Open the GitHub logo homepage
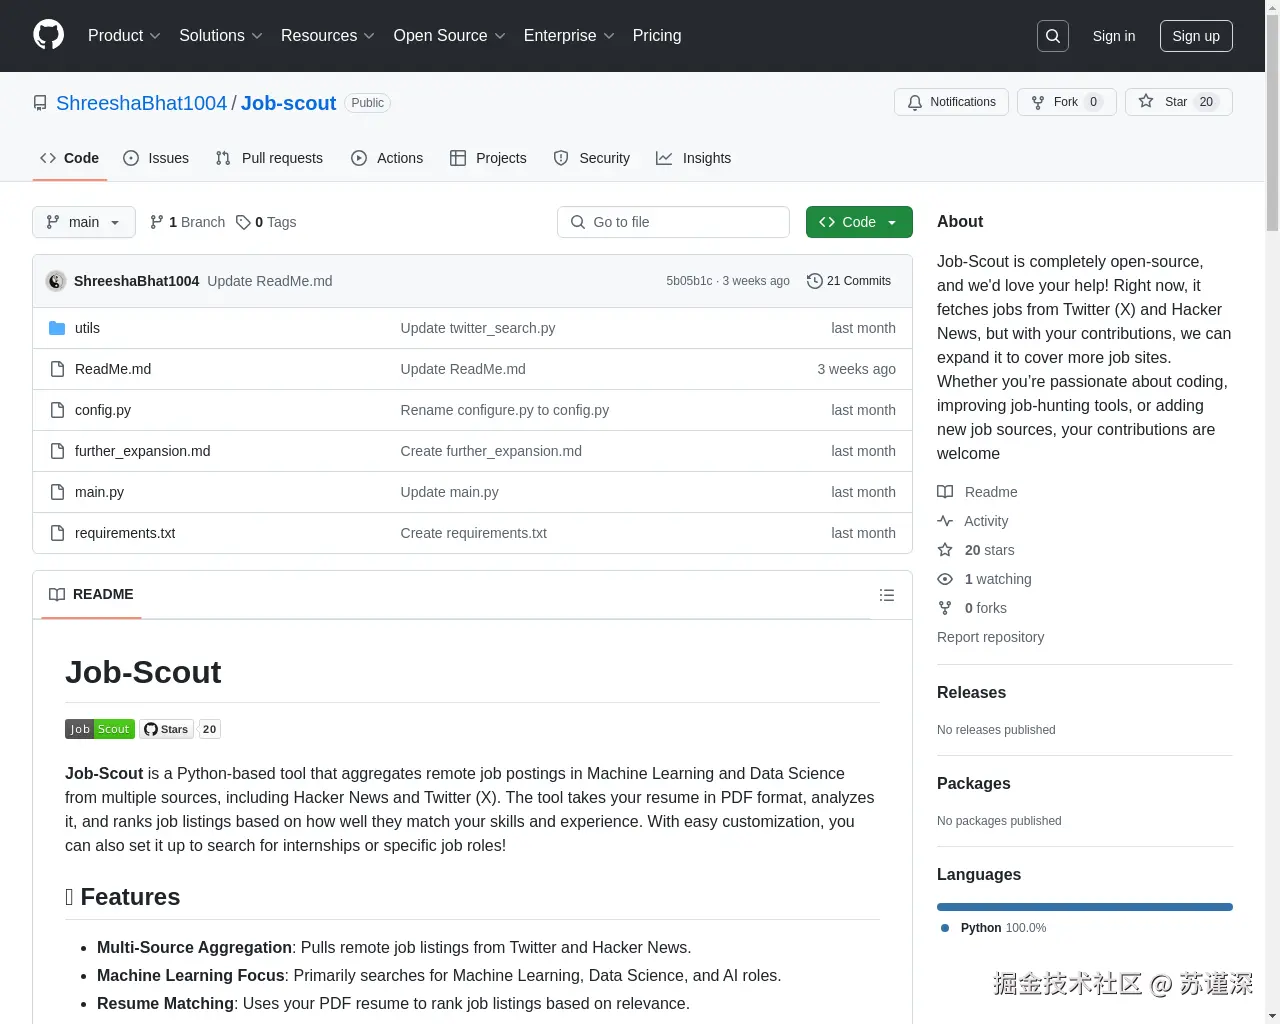This screenshot has height=1024, width=1280. point(48,35)
